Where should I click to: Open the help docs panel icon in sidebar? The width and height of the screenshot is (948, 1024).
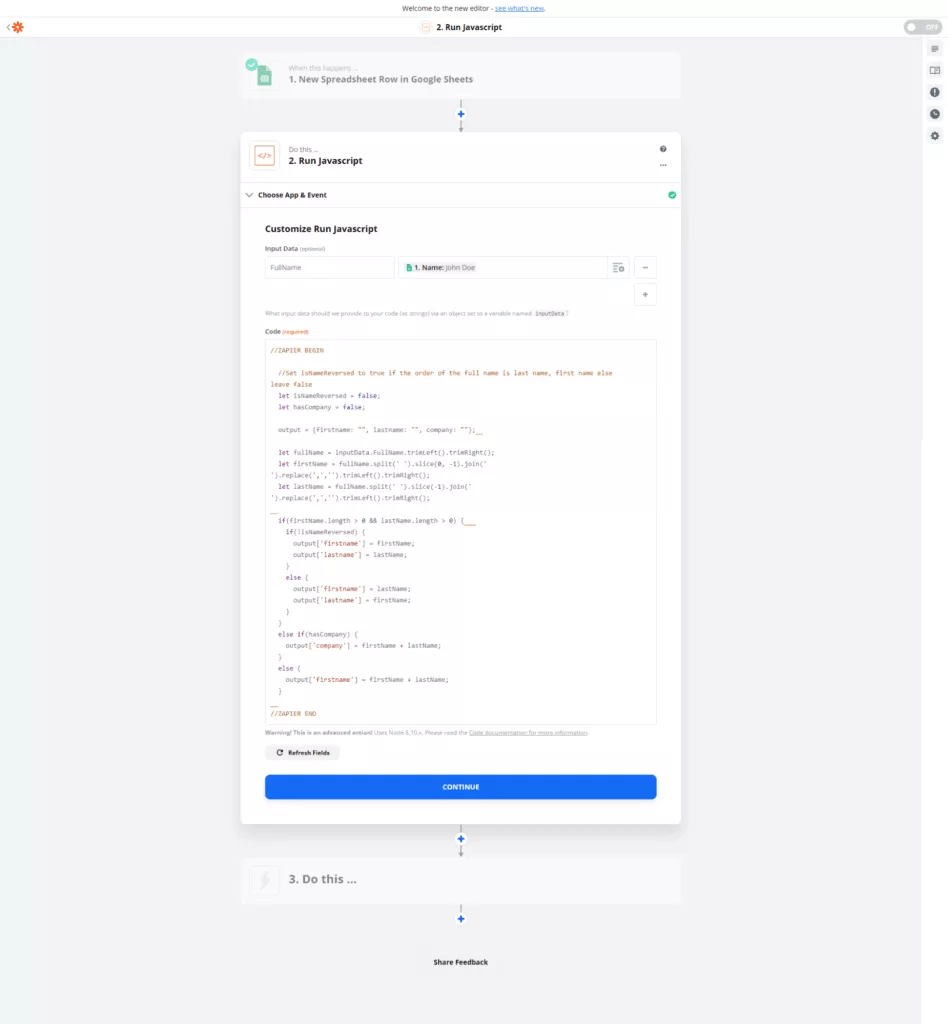(935, 71)
